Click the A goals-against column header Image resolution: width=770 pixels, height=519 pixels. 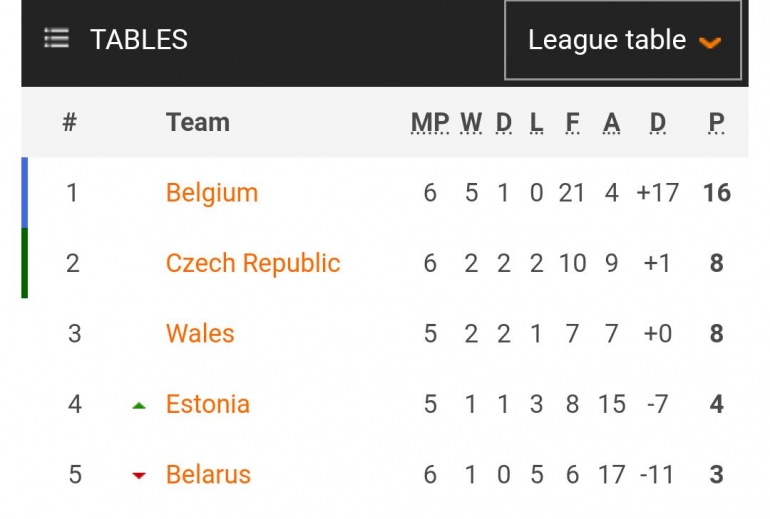pos(612,123)
